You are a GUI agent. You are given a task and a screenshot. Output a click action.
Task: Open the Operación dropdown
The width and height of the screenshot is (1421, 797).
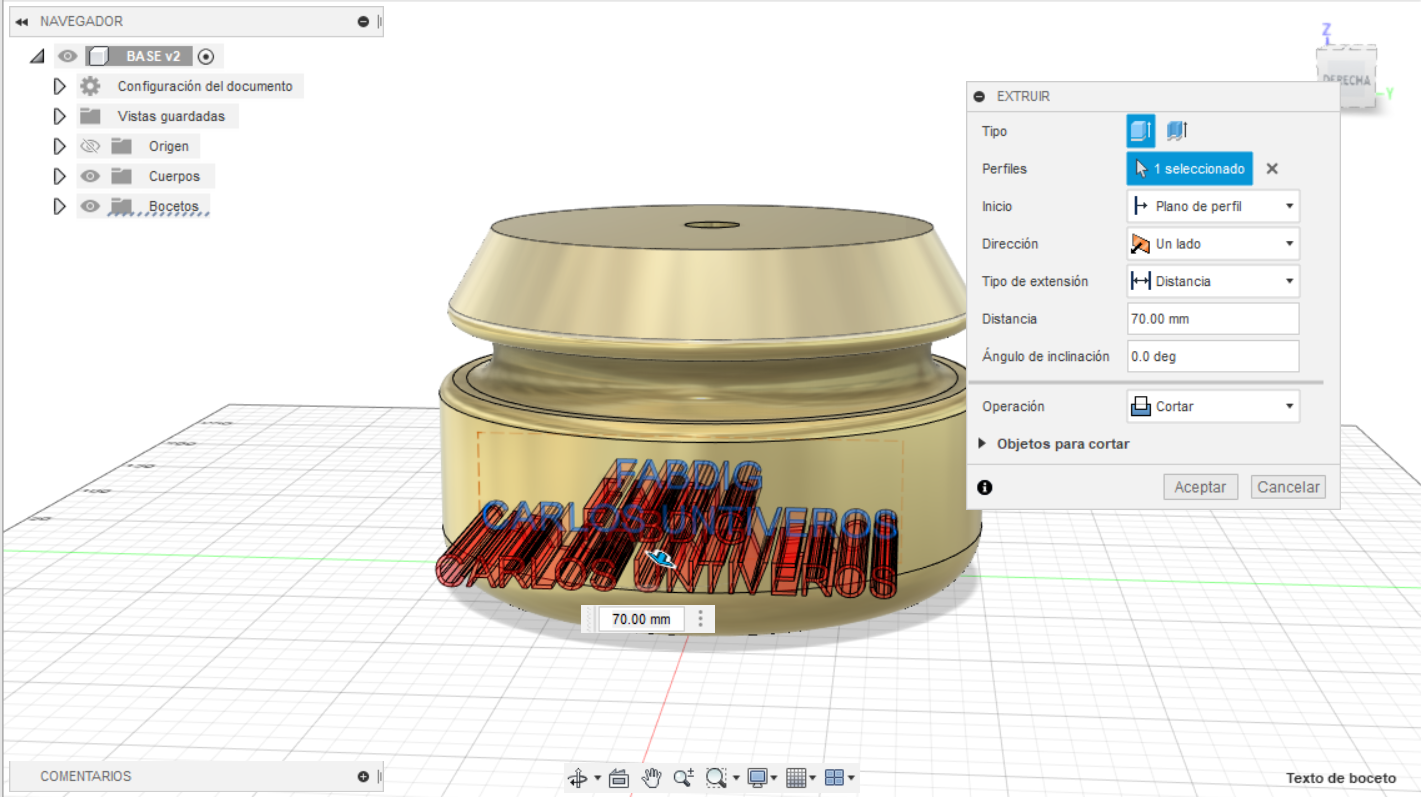pos(1213,406)
